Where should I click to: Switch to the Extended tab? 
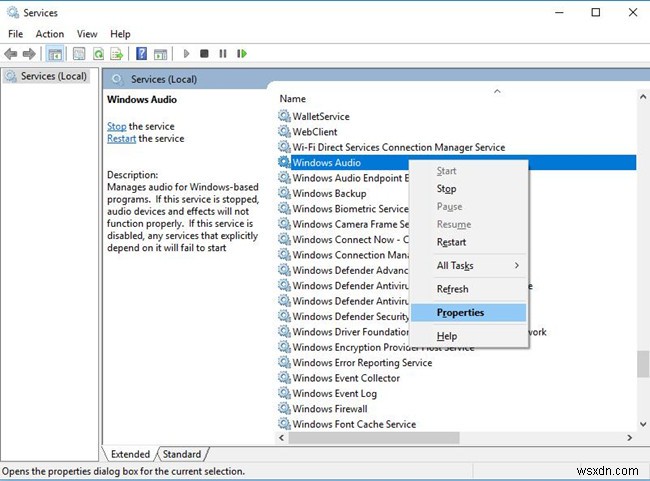point(130,454)
